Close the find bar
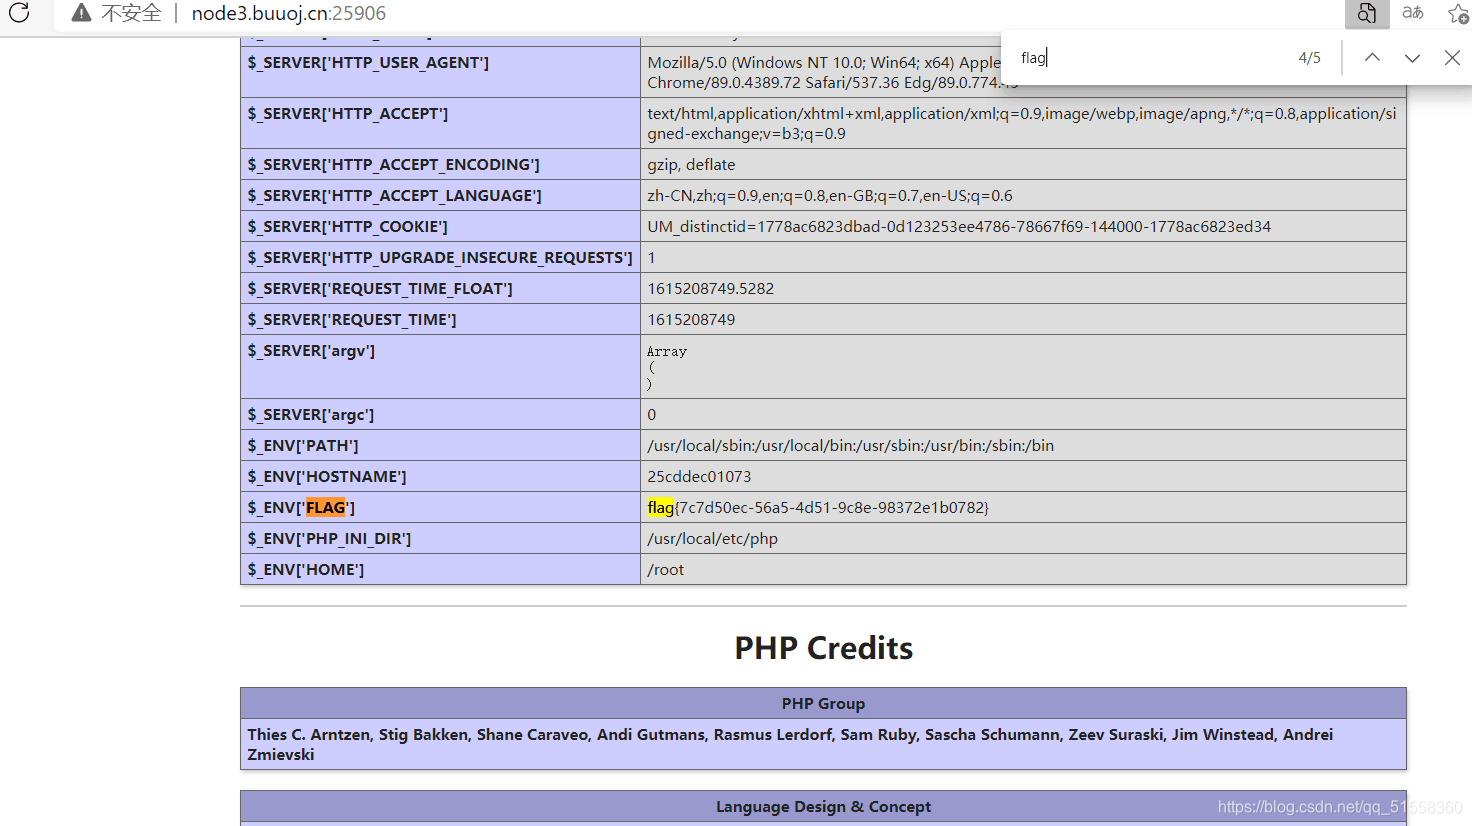The width and height of the screenshot is (1472, 826). pyautogui.click(x=1452, y=58)
